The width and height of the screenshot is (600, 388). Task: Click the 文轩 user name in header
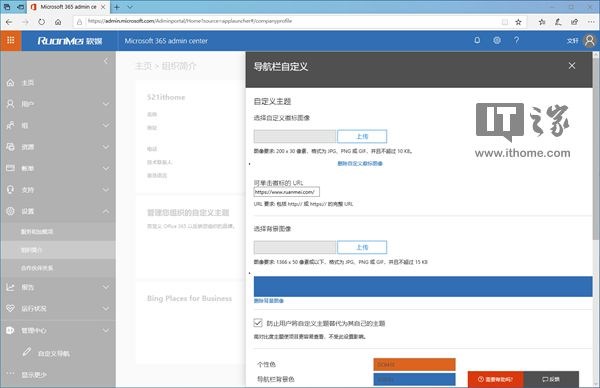coord(572,41)
